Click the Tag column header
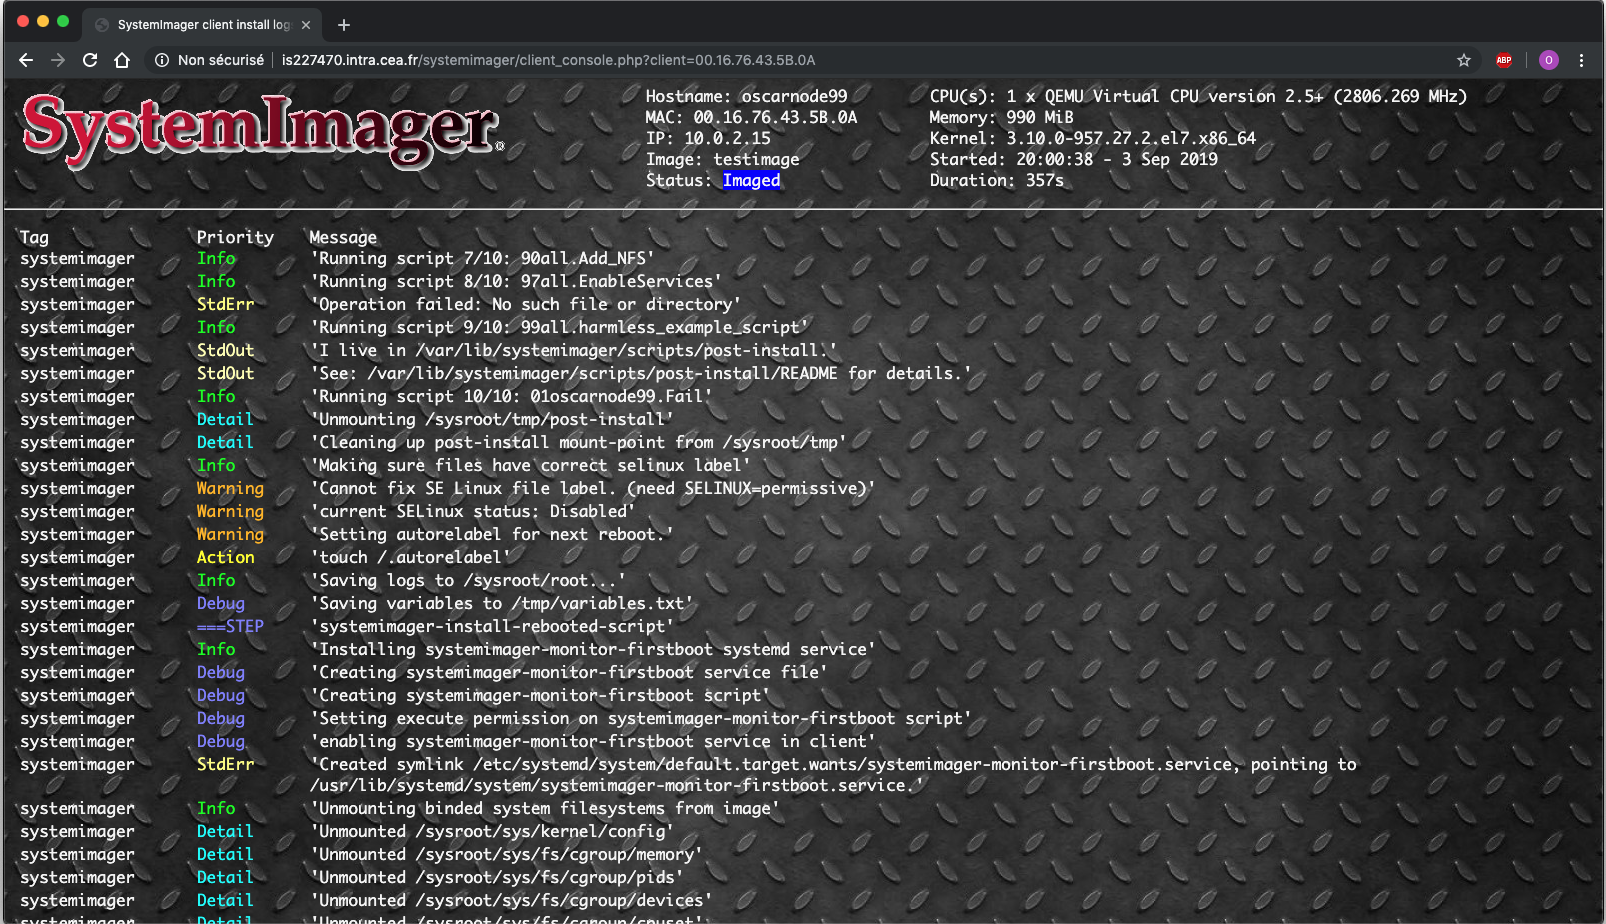This screenshot has height=924, width=1606. click(x=34, y=237)
